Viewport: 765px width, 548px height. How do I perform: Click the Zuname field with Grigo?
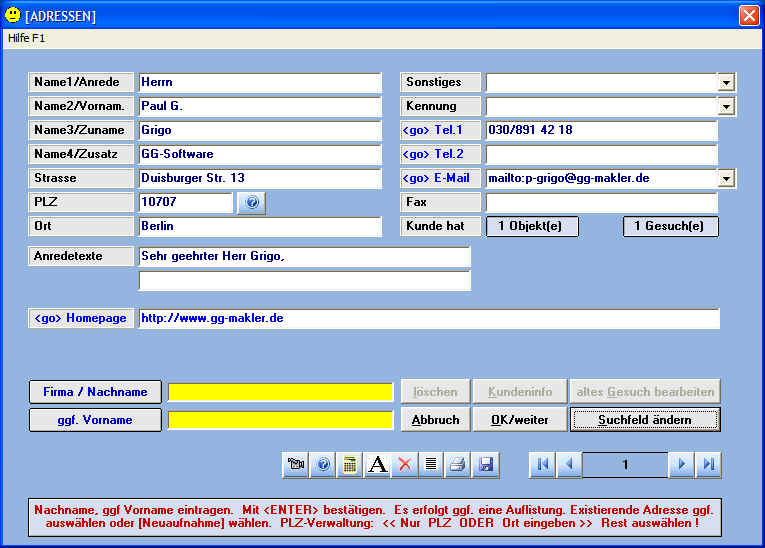tap(260, 130)
